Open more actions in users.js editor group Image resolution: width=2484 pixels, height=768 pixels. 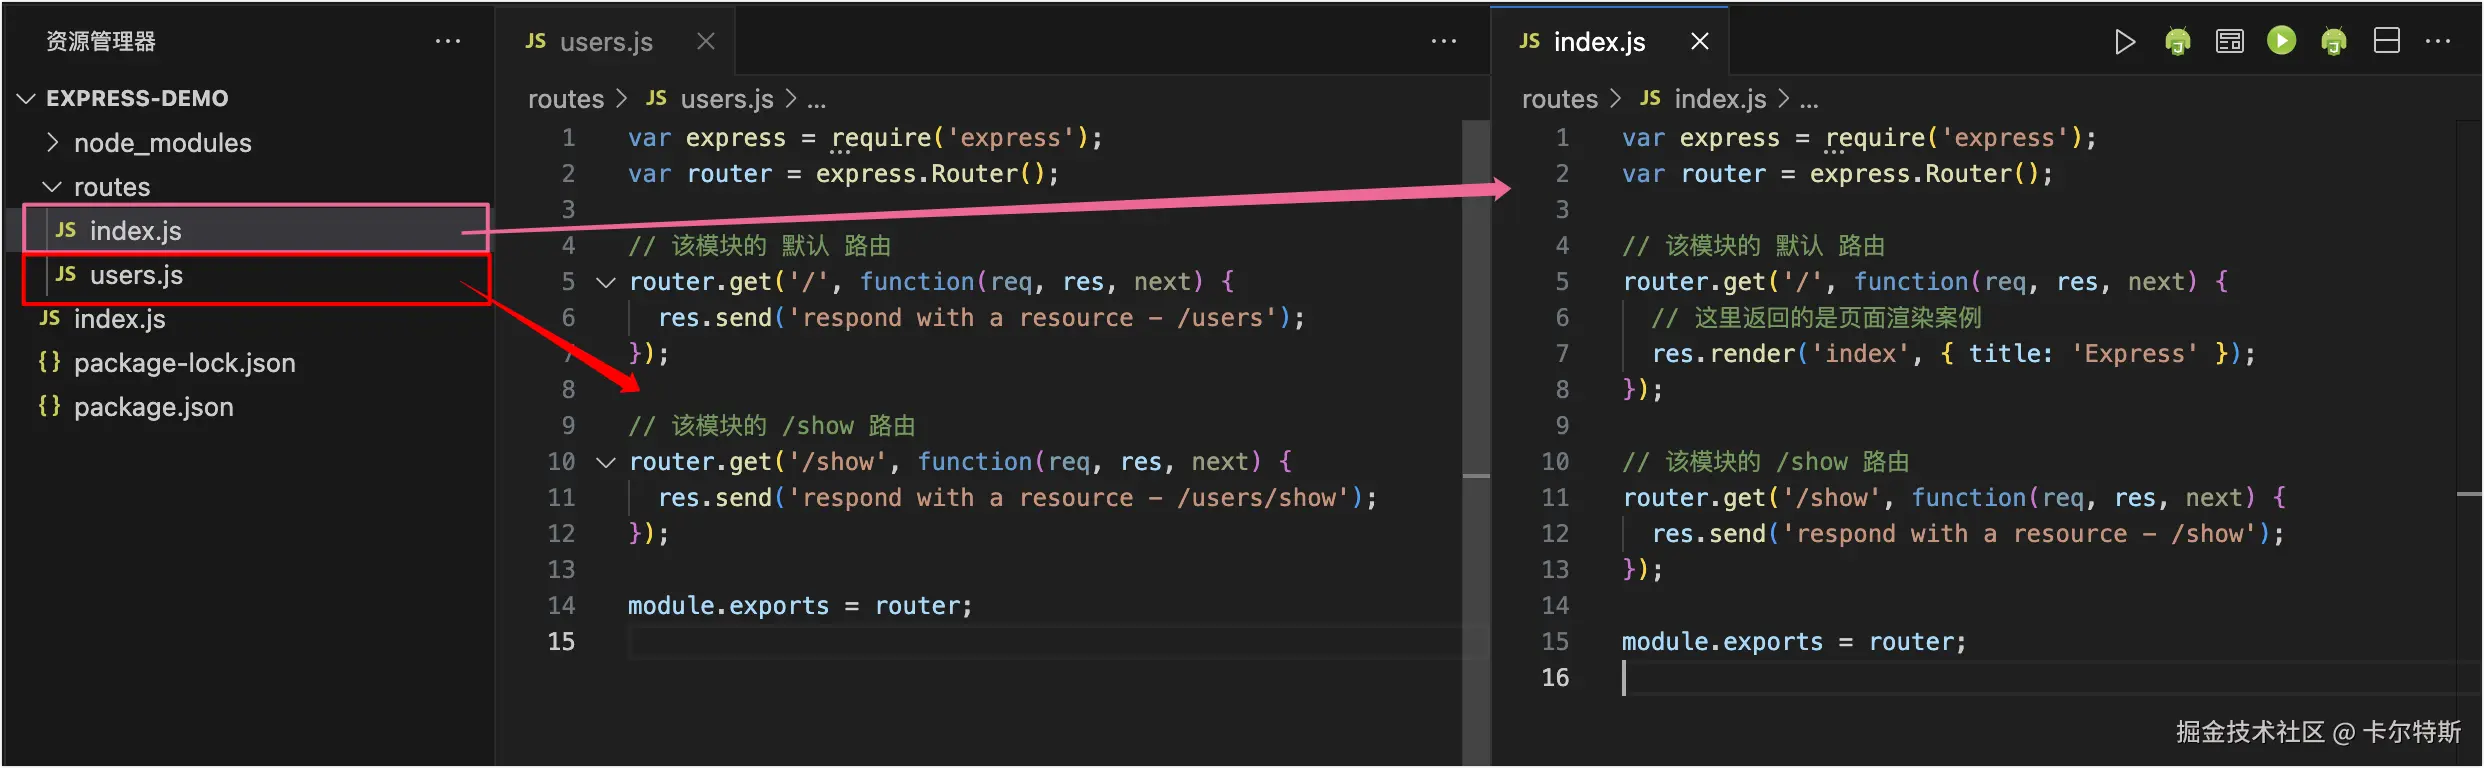tap(1443, 42)
